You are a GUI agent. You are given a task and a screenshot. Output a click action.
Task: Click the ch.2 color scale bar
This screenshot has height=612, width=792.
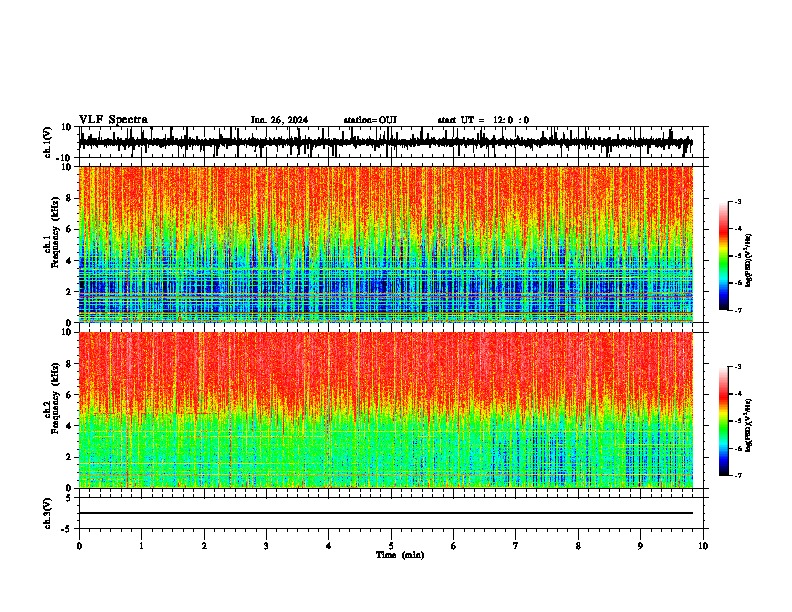point(724,421)
